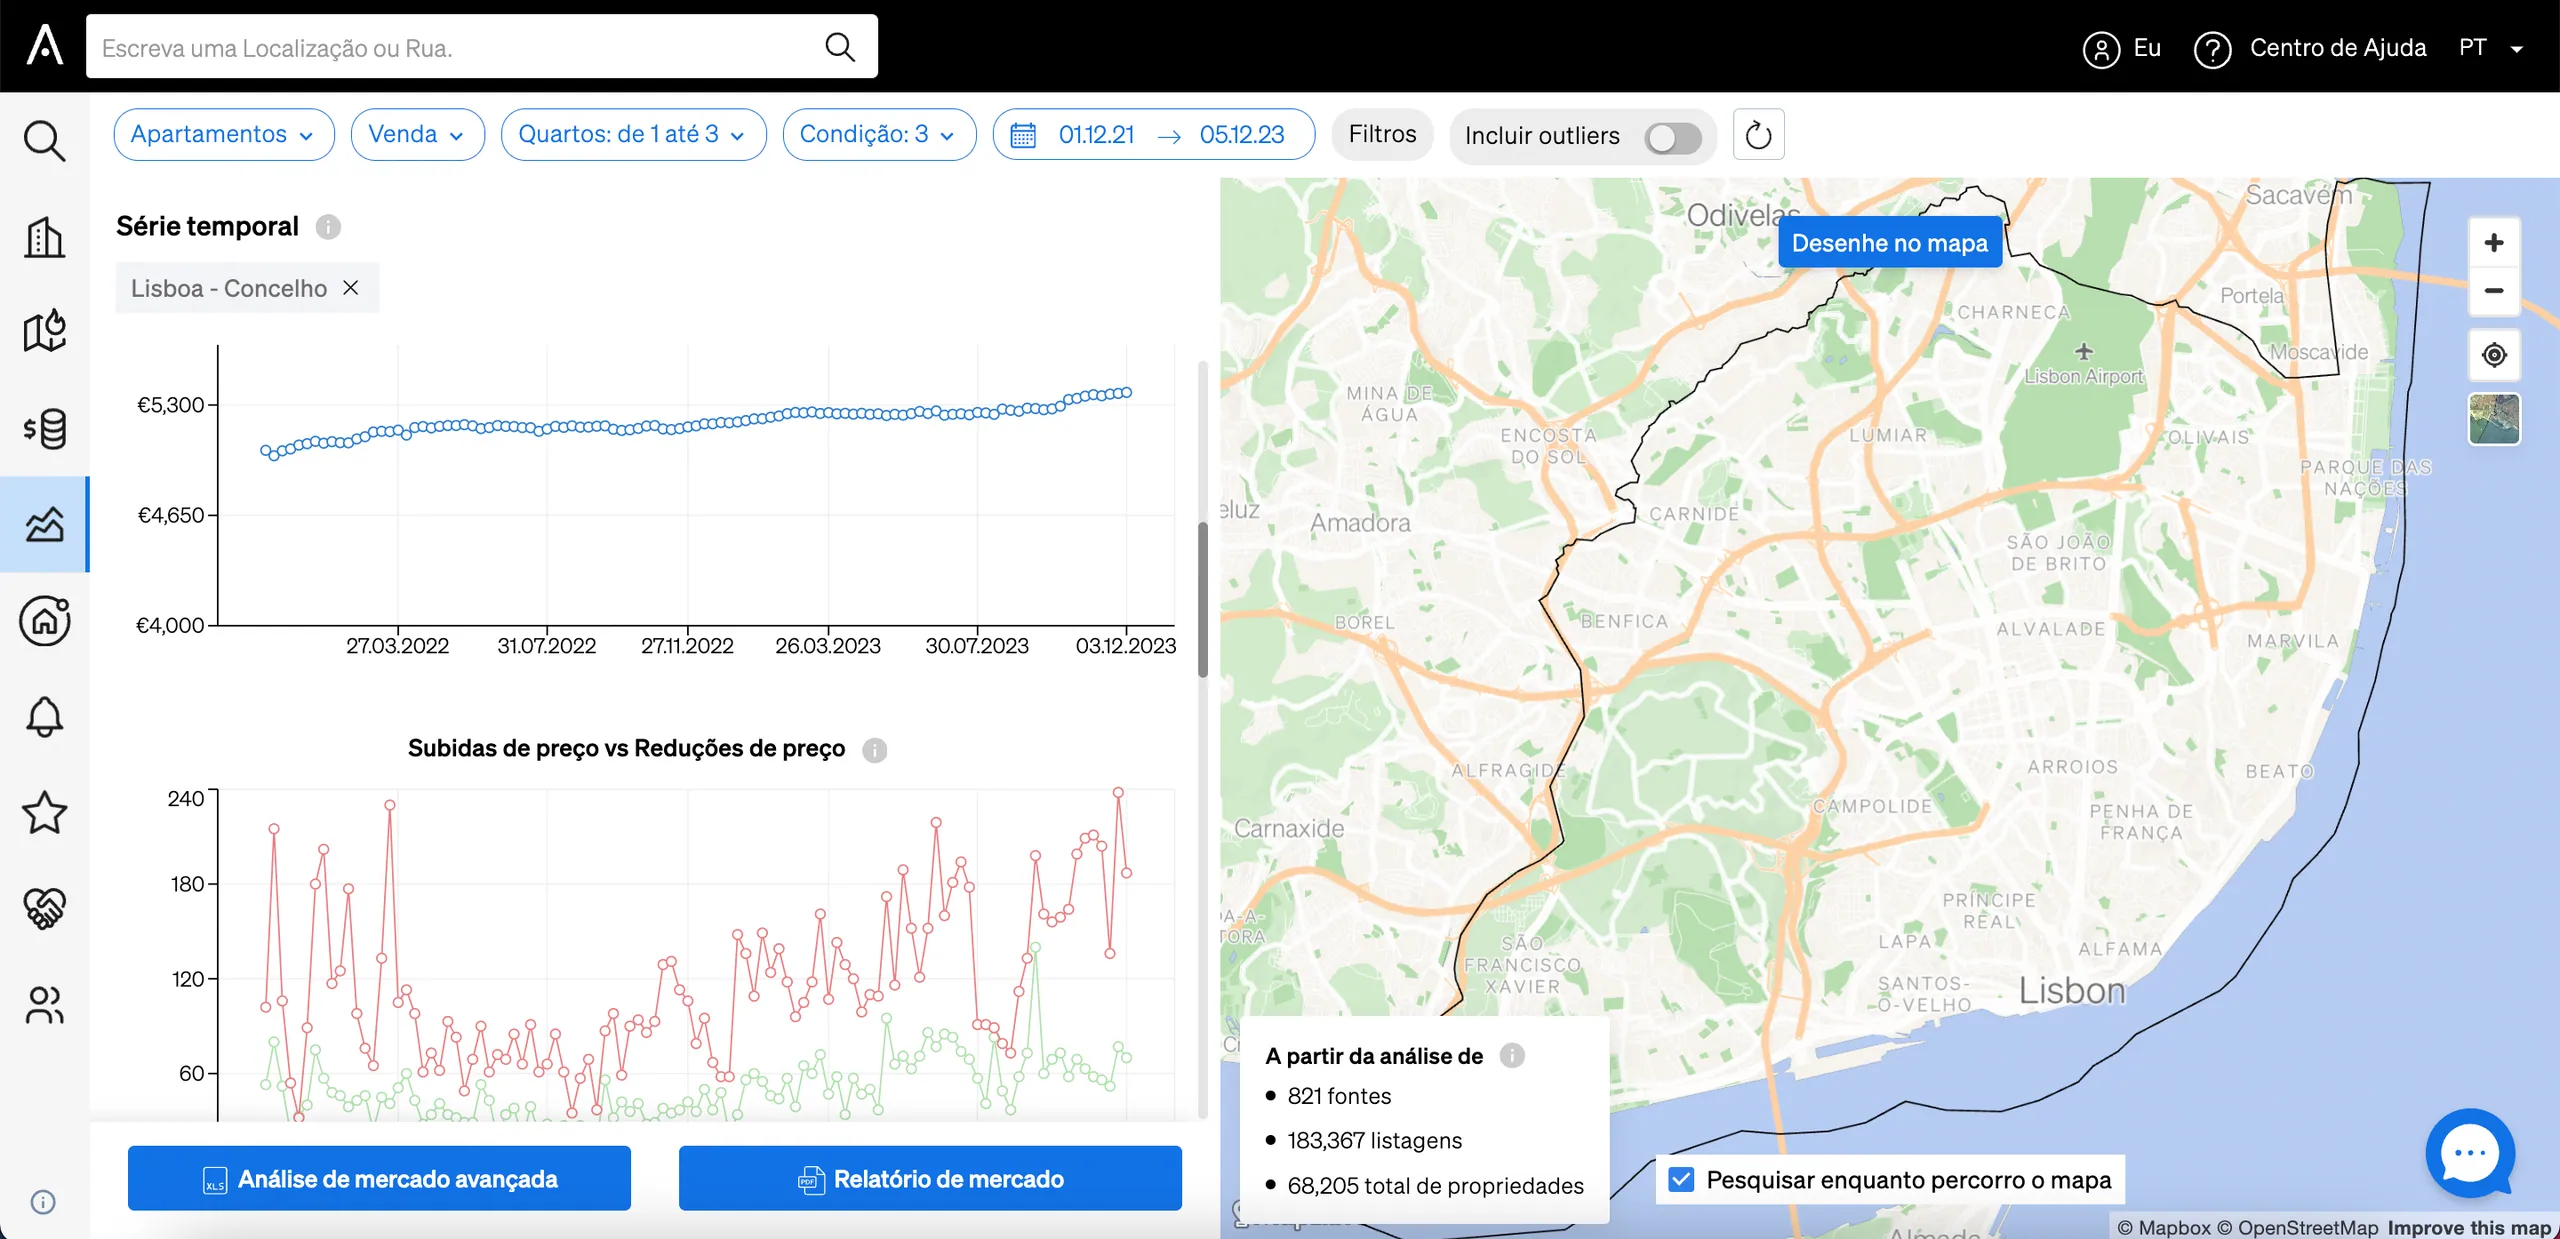Zoom out on the map

click(x=2494, y=291)
